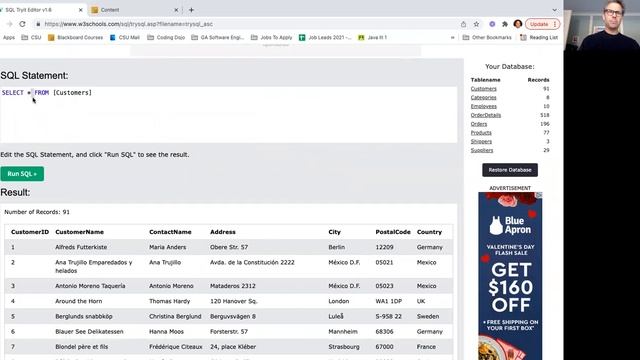Open the Products table link
Image resolution: width=640 pixels, height=360 pixels.
(481, 133)
